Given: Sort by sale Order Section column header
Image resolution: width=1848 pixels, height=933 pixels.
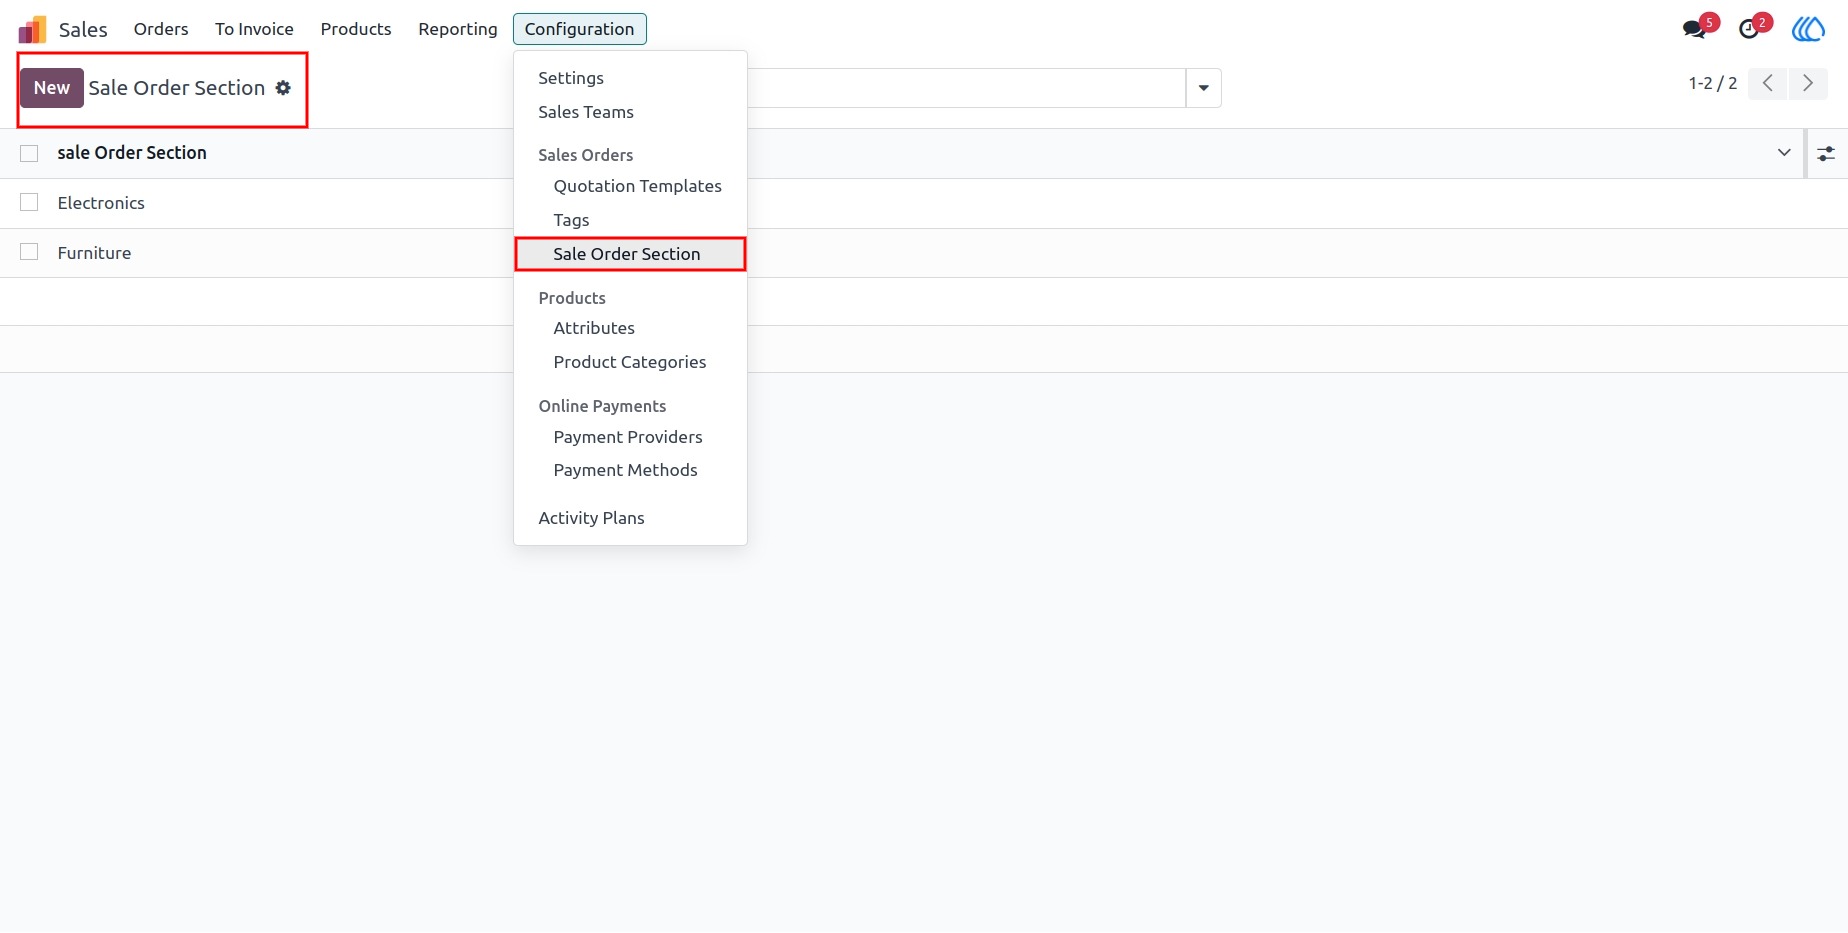Looking at the screenshot, I should click(132, 153).
